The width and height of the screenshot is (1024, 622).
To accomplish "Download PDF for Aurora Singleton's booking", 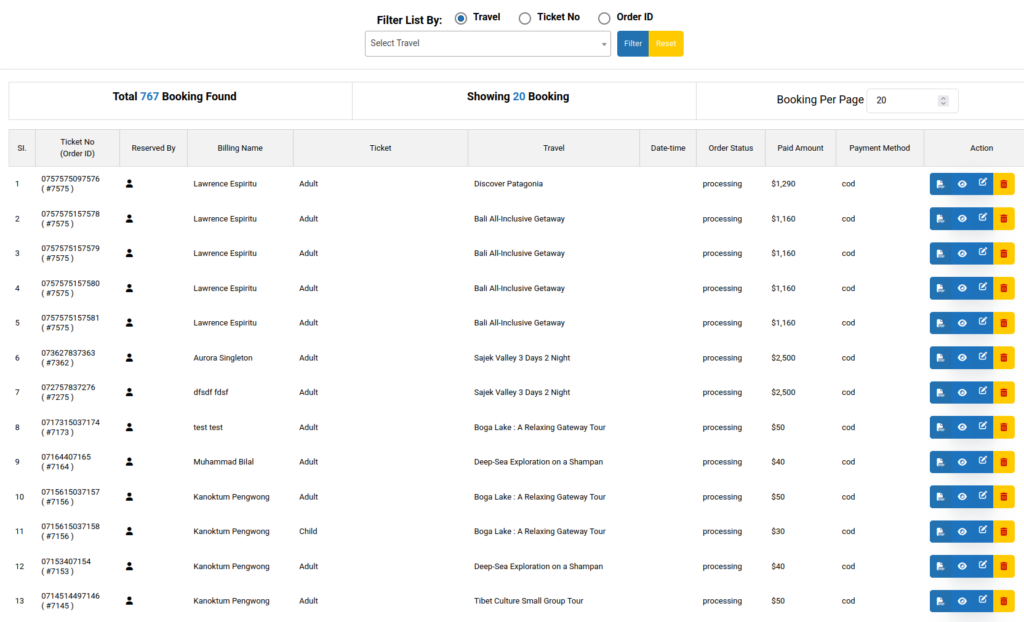I will coord(940,358).
